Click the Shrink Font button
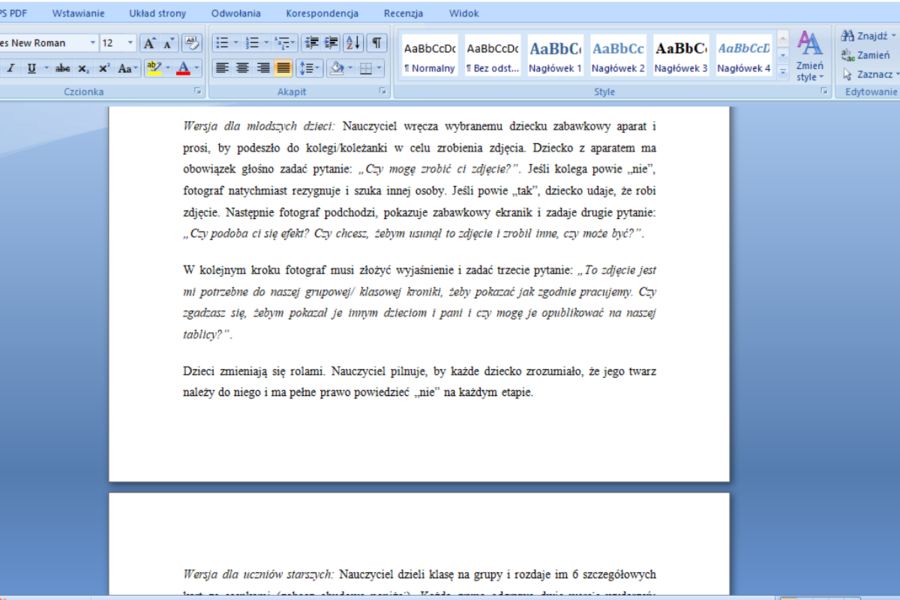This screenshot has width=900, height=600. 169,43
